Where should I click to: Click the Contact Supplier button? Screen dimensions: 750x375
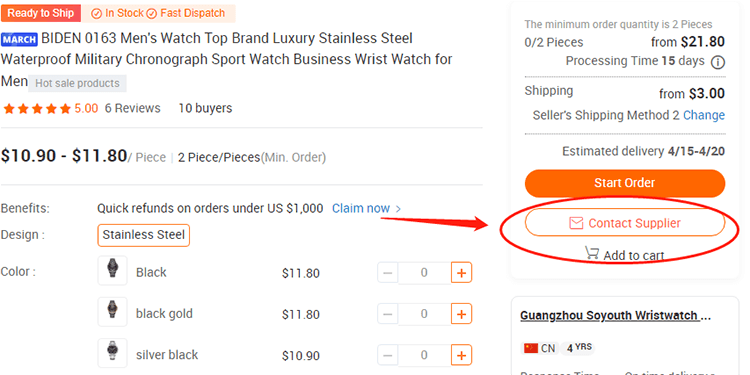(x=625, y=223)
